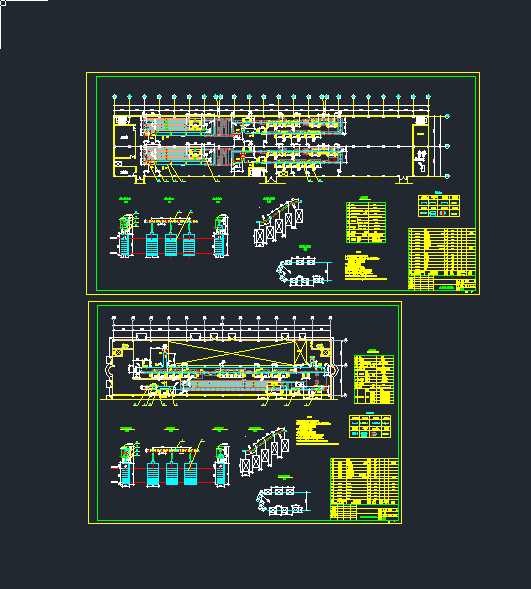
Task: Click the floor plan in the upper sheet
Action: coord(281,139)
